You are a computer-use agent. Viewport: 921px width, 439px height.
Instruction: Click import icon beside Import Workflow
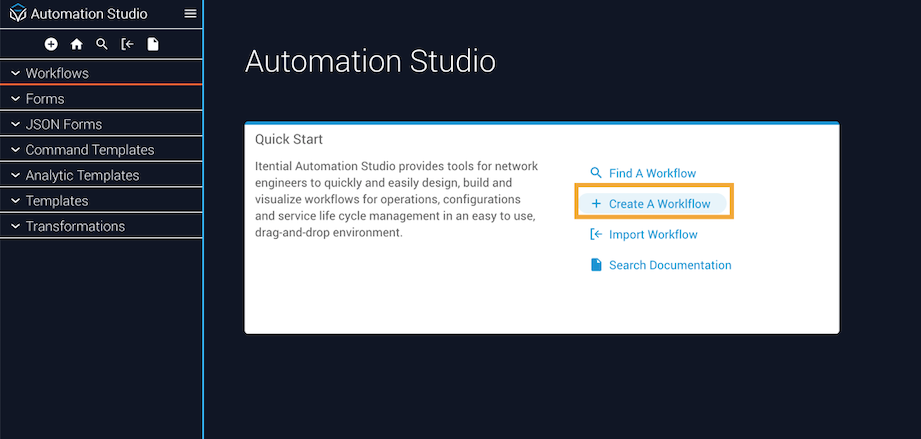(x=596, y=234)
